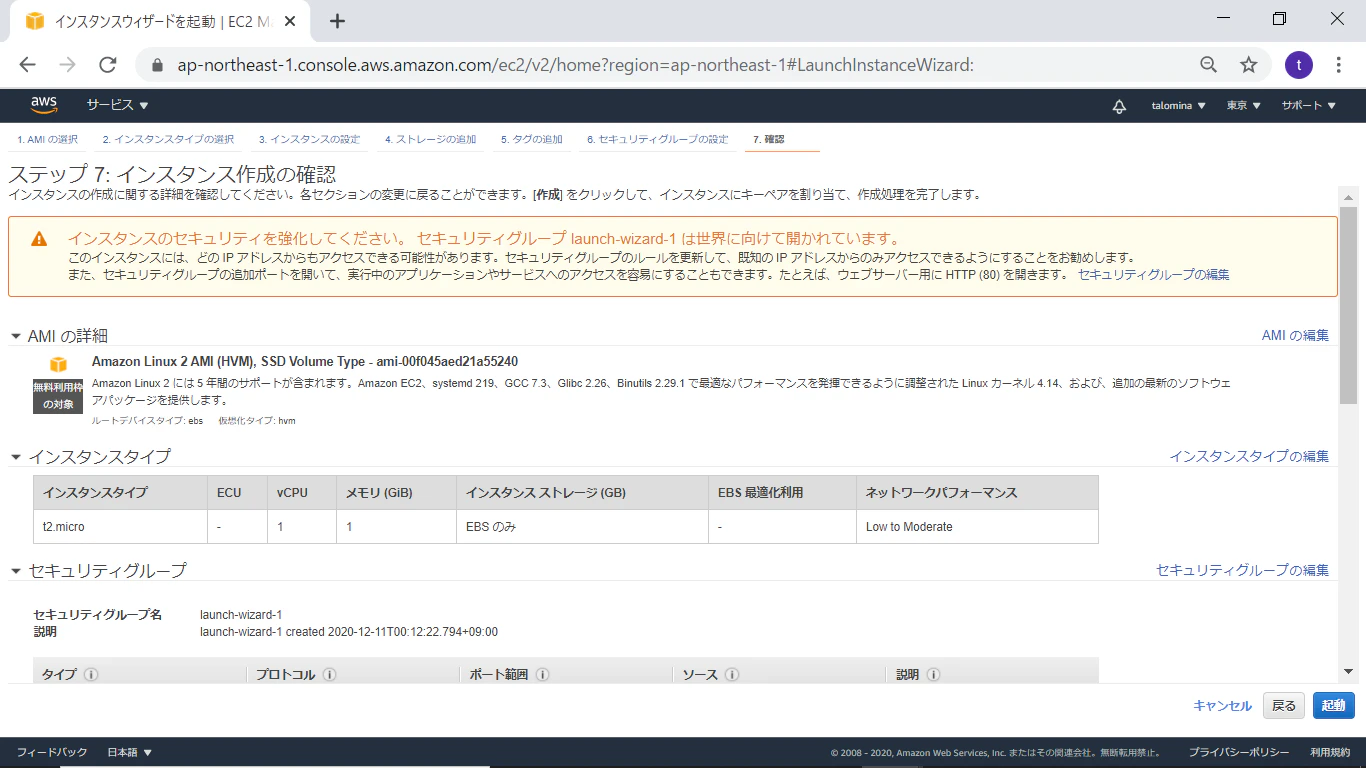Open the talomina account dropdown

[x=1179, y=106]
